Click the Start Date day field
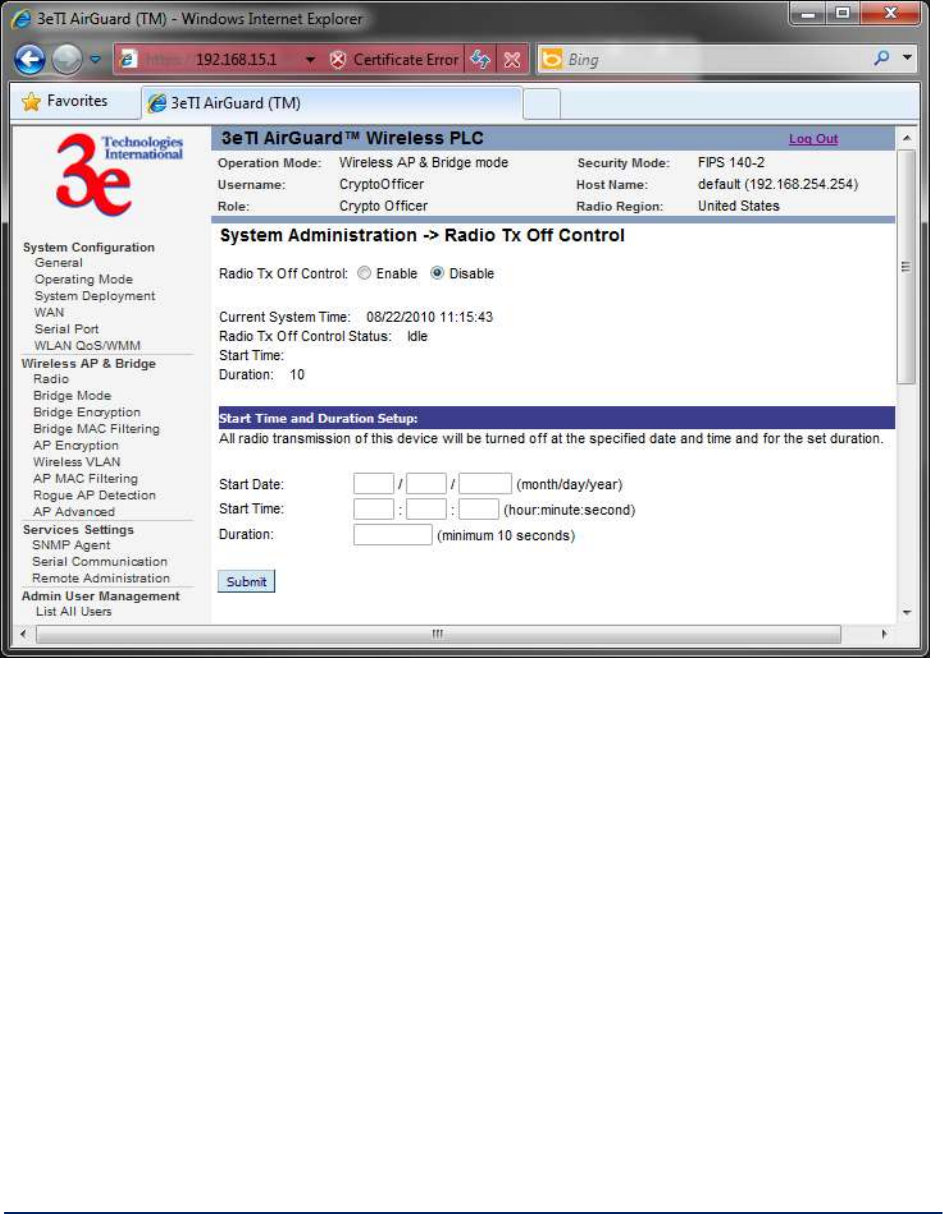This screenshot has height=1214, width=943. click(425, 484)
